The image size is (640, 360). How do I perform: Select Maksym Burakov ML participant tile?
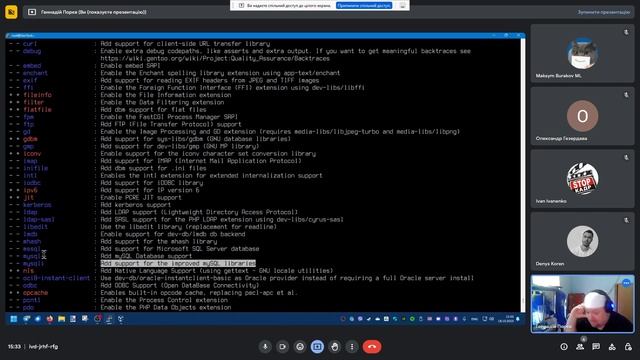click(582, 53)
